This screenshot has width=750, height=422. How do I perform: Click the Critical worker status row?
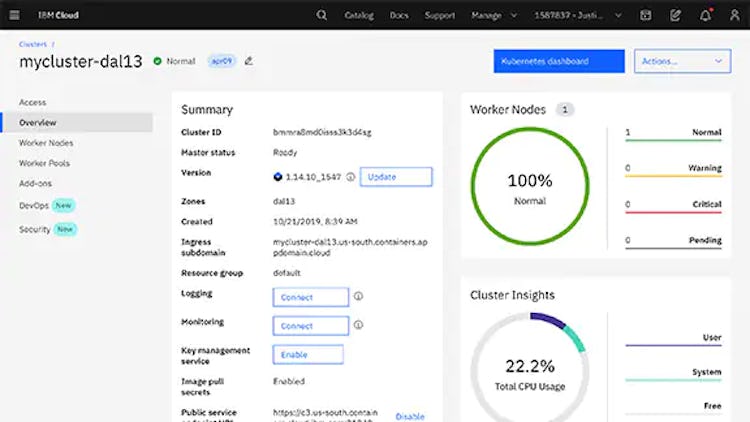click(x=673, y=206)
